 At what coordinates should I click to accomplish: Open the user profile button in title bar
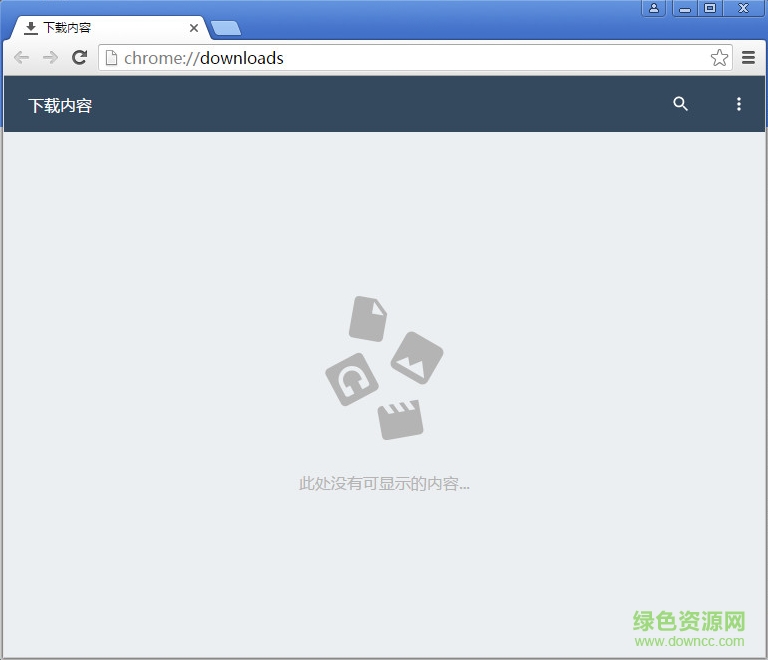point(653,8)
